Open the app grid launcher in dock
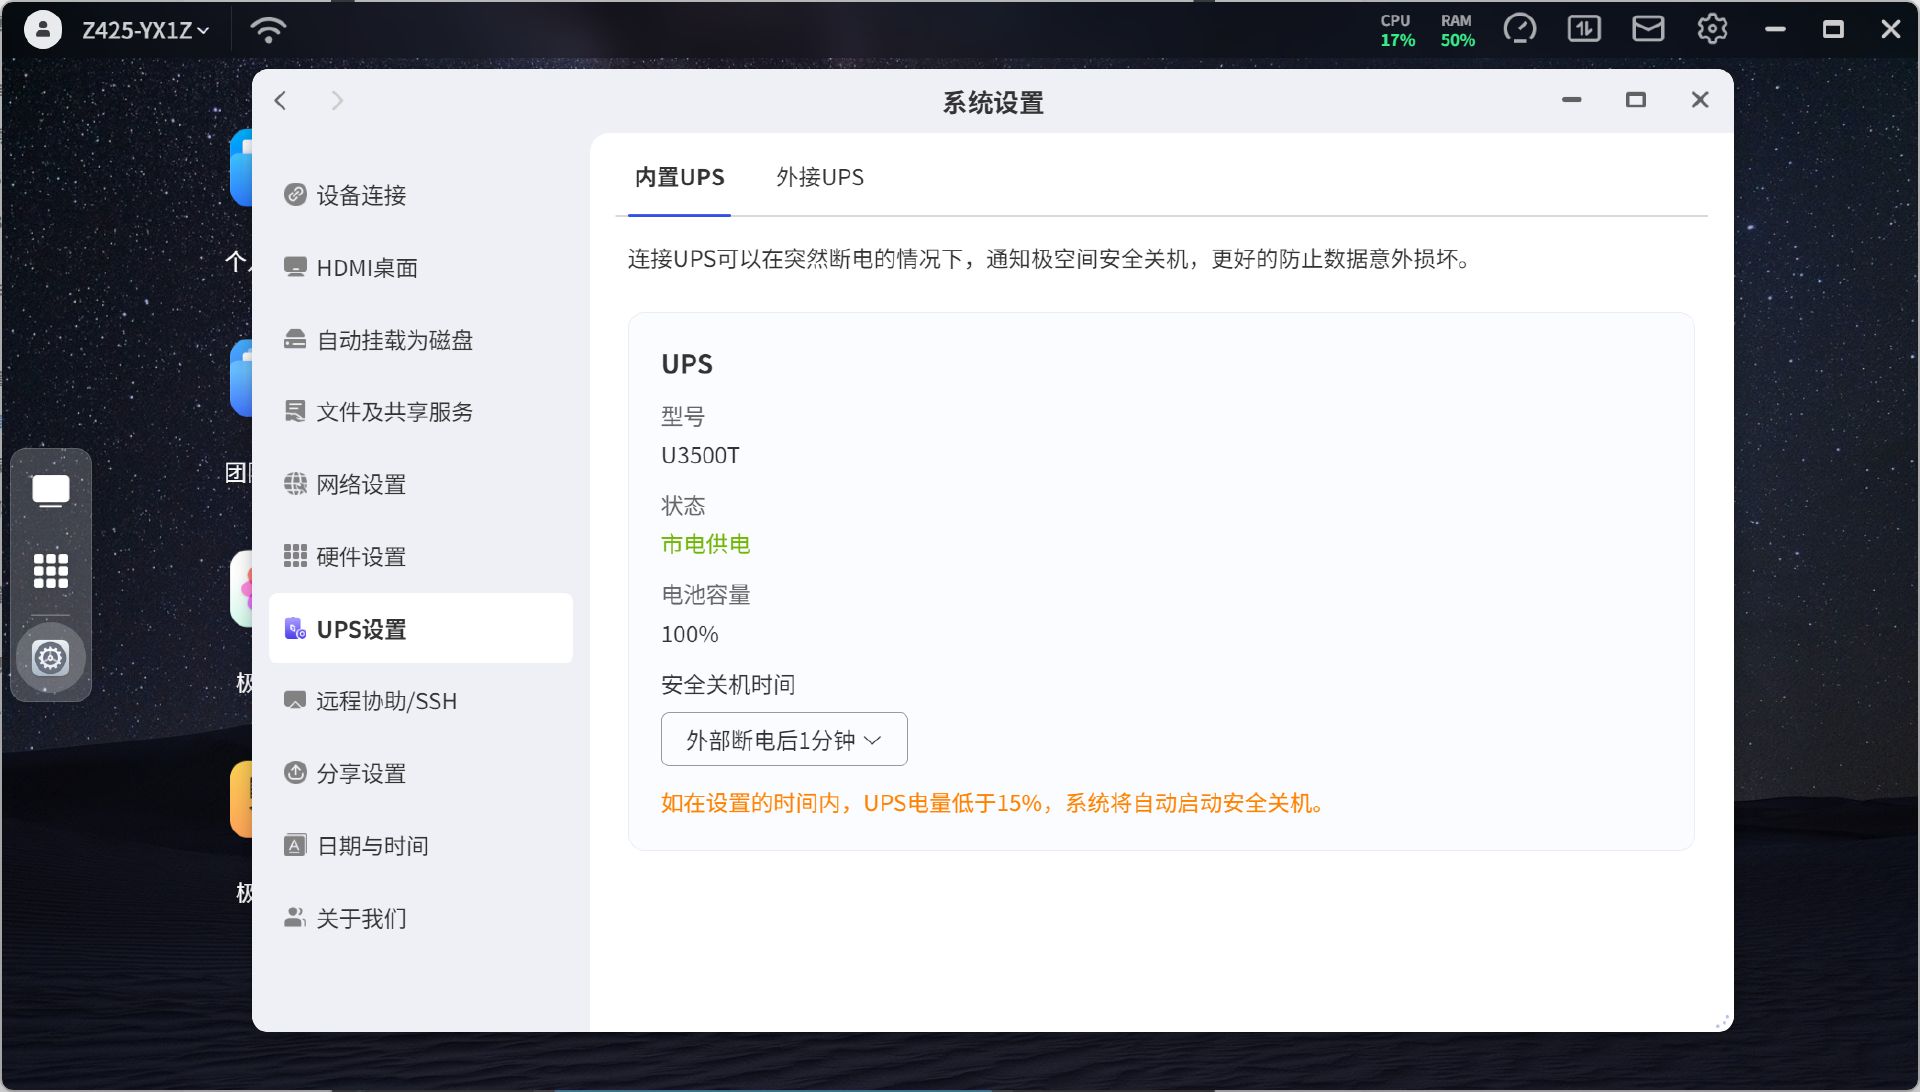Viewport: 1920px width, 1092px height. [51, 571]
